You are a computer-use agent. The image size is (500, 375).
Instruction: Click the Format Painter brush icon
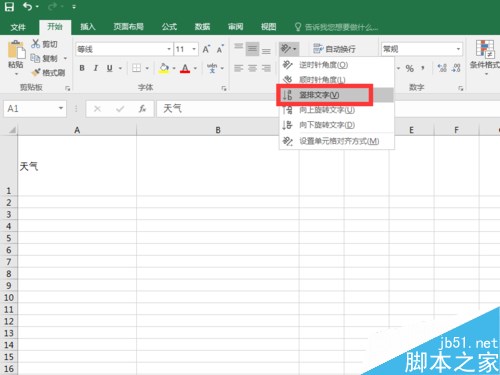click(36, 72)
